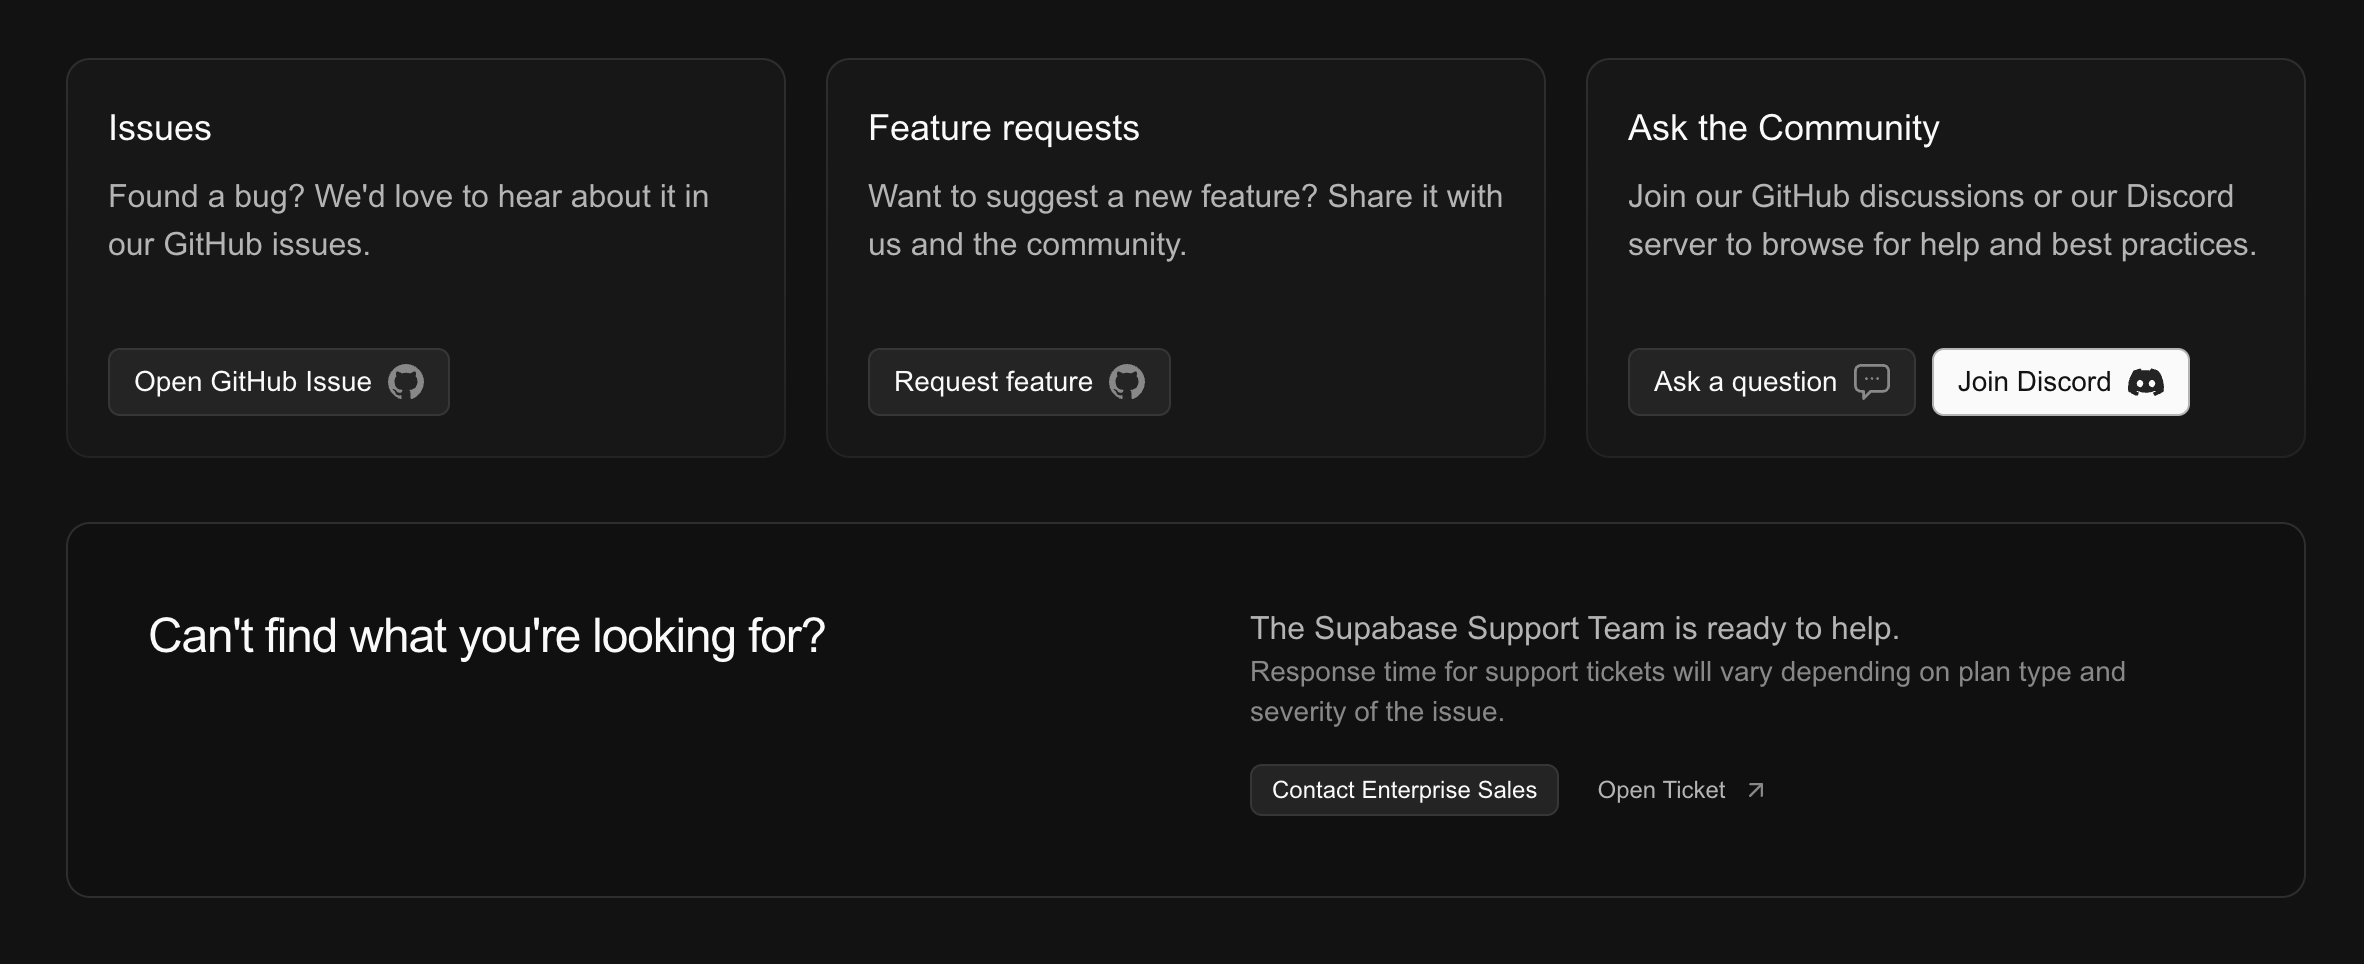Click the Issues card description text

click(x=408, y=219)
